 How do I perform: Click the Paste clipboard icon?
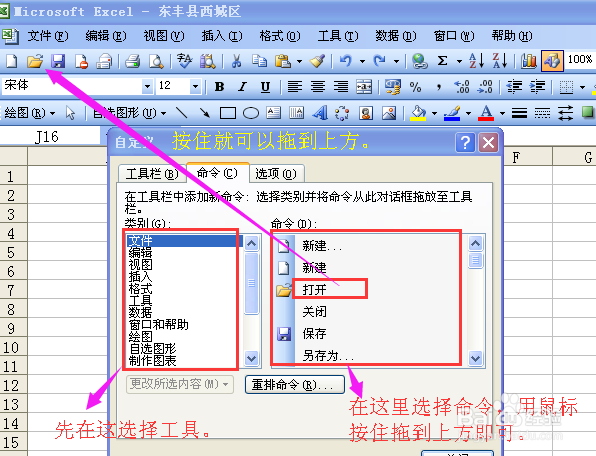click(x=283, y=61)
